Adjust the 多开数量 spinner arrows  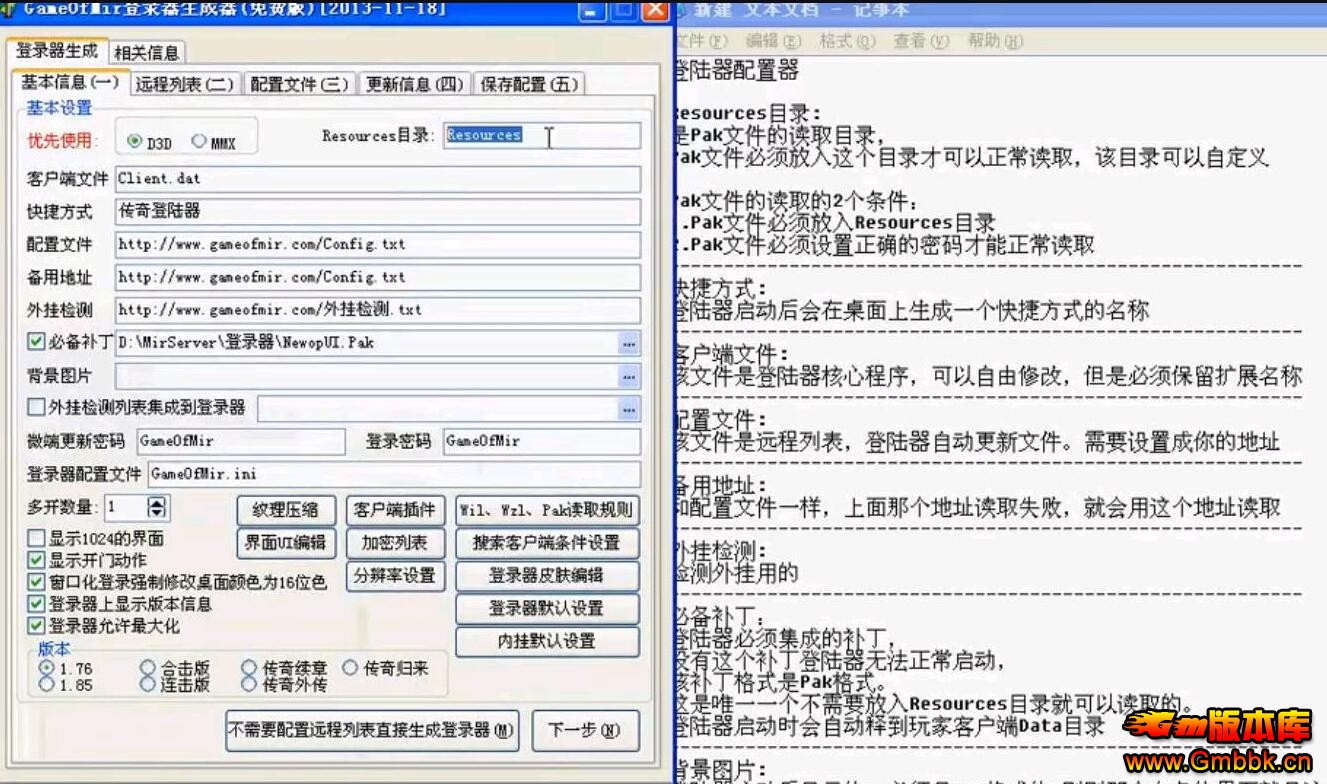(158, 507)
